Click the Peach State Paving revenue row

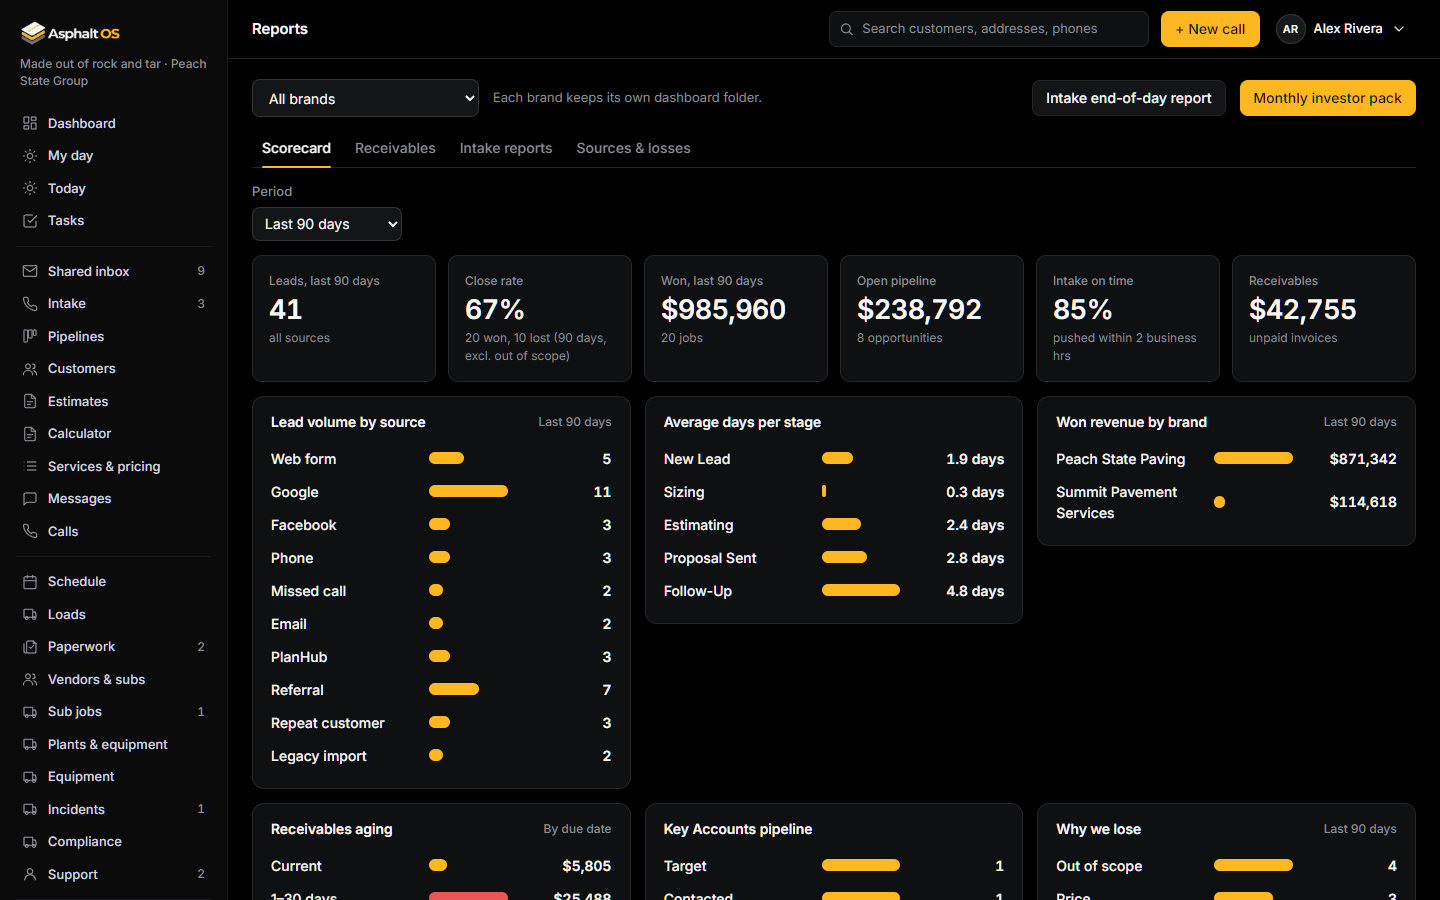(x=1226, y=459)
